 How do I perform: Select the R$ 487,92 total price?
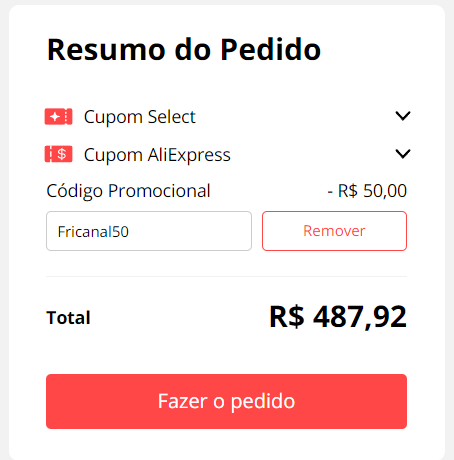[338, 316]
